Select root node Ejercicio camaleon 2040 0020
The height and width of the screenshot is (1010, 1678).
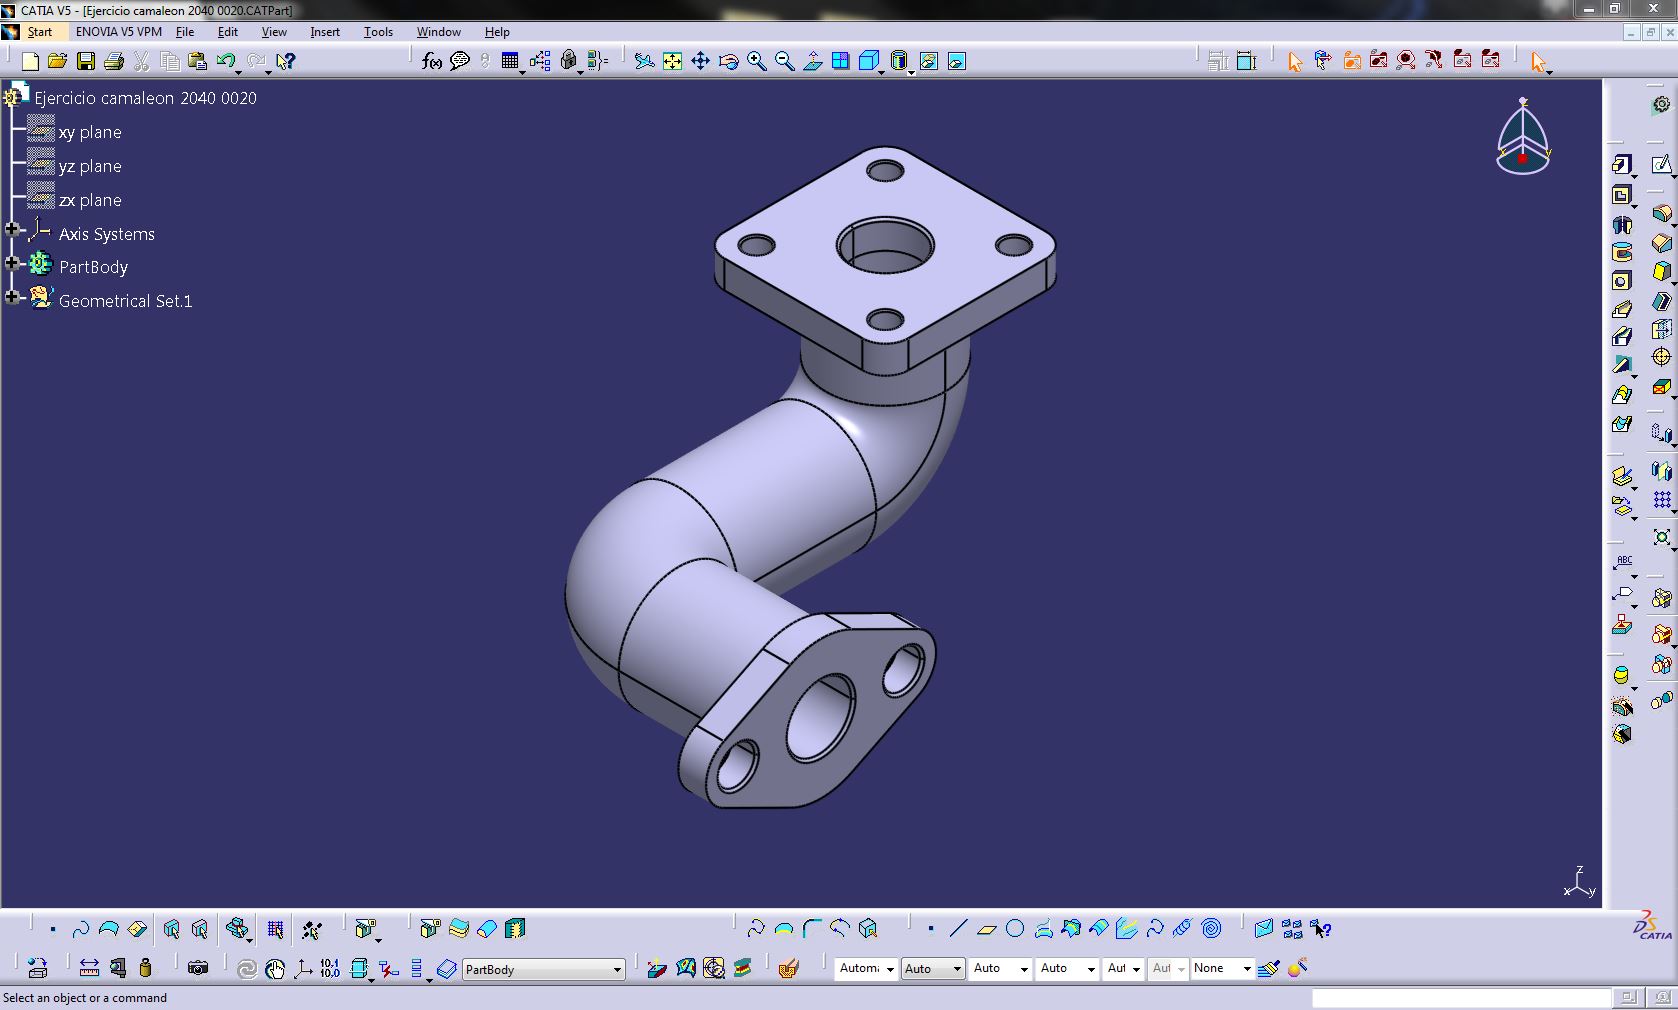pos(145,98)
